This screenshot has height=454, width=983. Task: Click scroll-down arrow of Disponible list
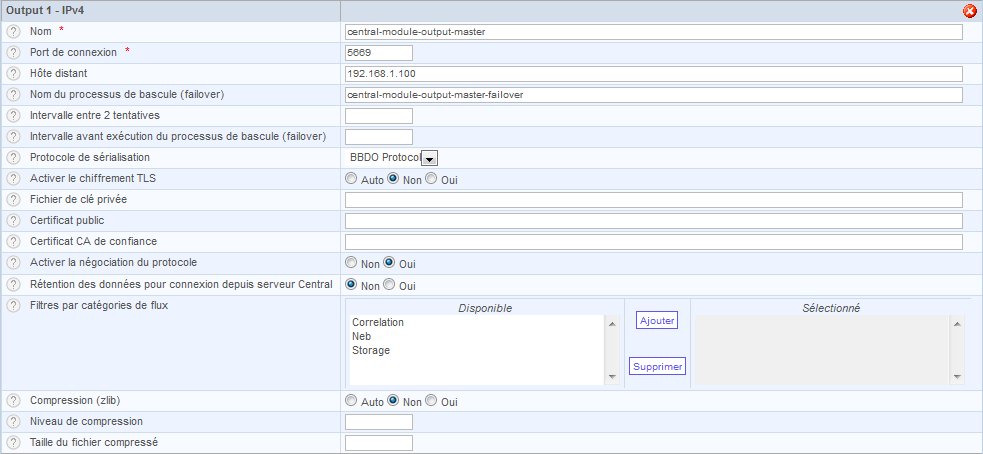612,376
